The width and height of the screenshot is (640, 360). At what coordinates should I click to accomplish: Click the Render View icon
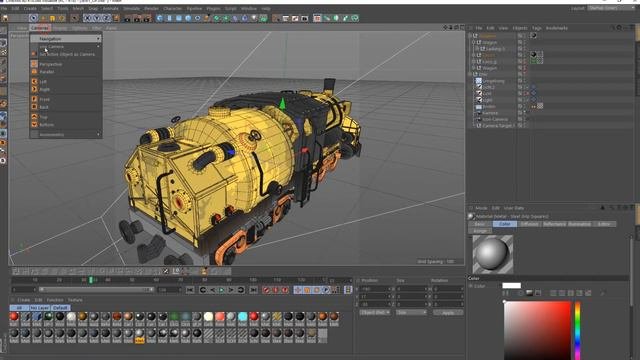coord(128,18)
